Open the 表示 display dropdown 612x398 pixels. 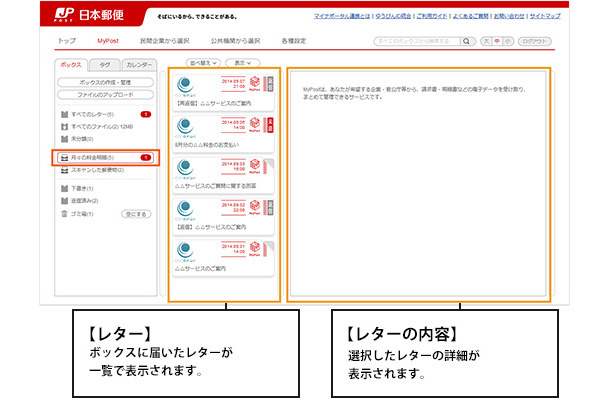242,63
